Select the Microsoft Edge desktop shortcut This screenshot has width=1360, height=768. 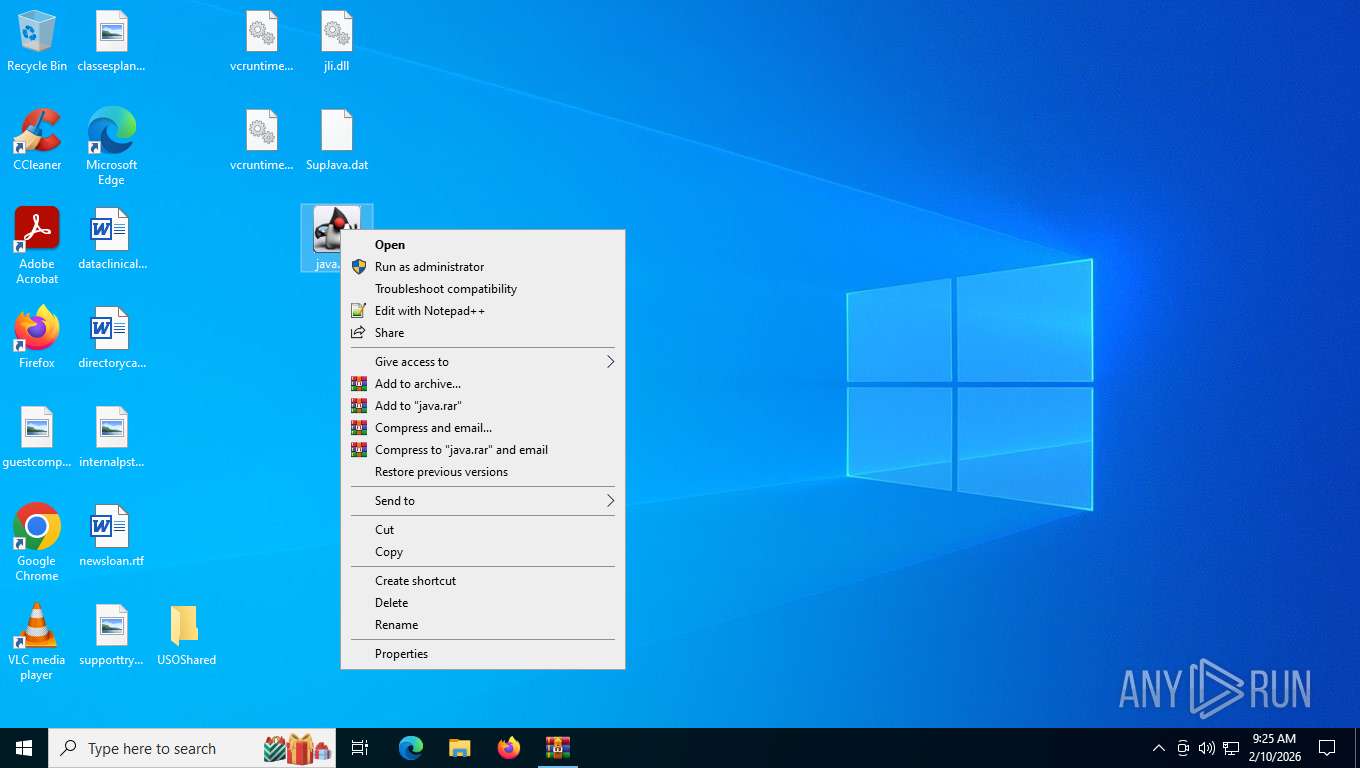(111, 147)
